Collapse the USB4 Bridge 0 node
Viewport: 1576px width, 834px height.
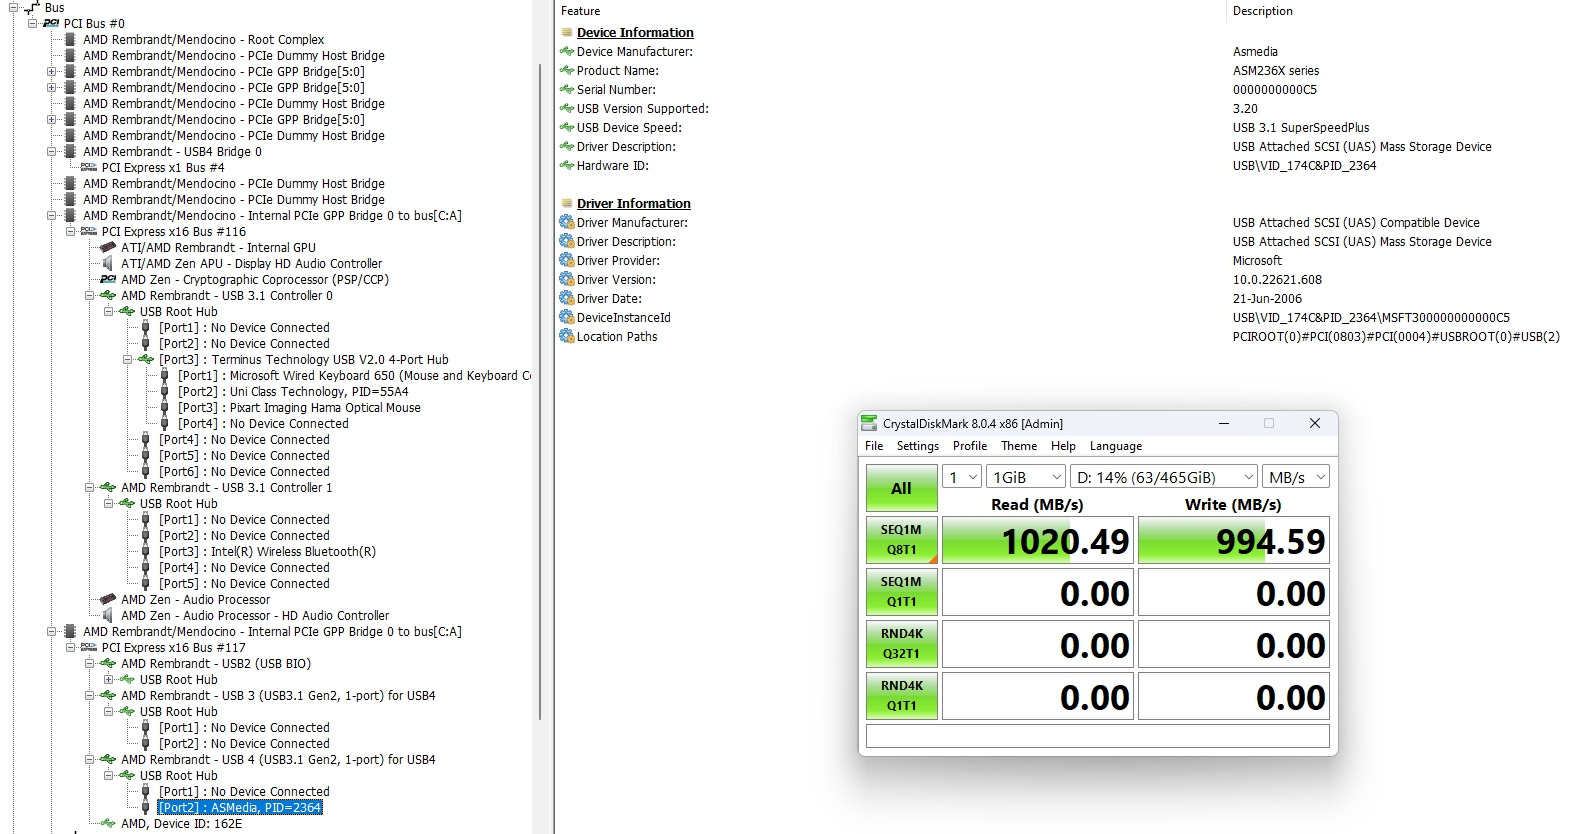pyautogui.click(x=51, y=152)
